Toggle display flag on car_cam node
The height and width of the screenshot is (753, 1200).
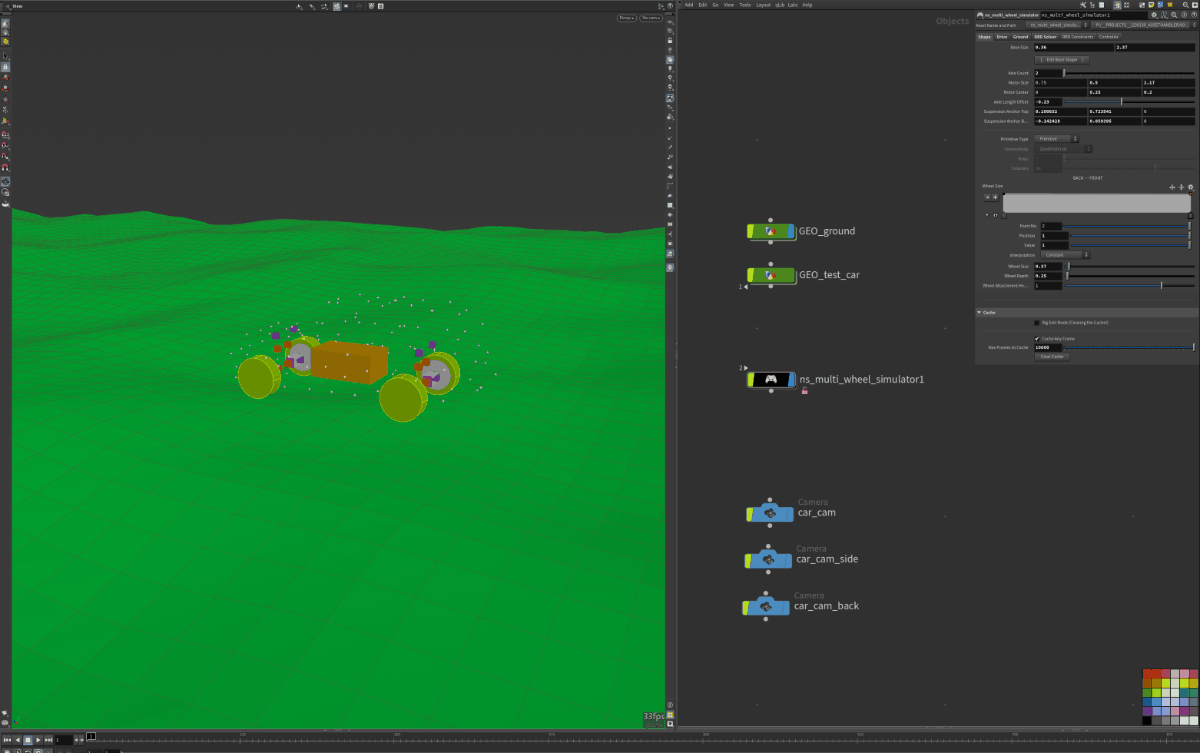790,513
